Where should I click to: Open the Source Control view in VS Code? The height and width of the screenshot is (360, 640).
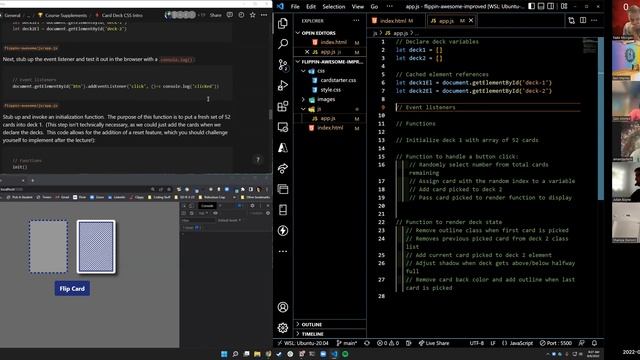pos(283,64)
